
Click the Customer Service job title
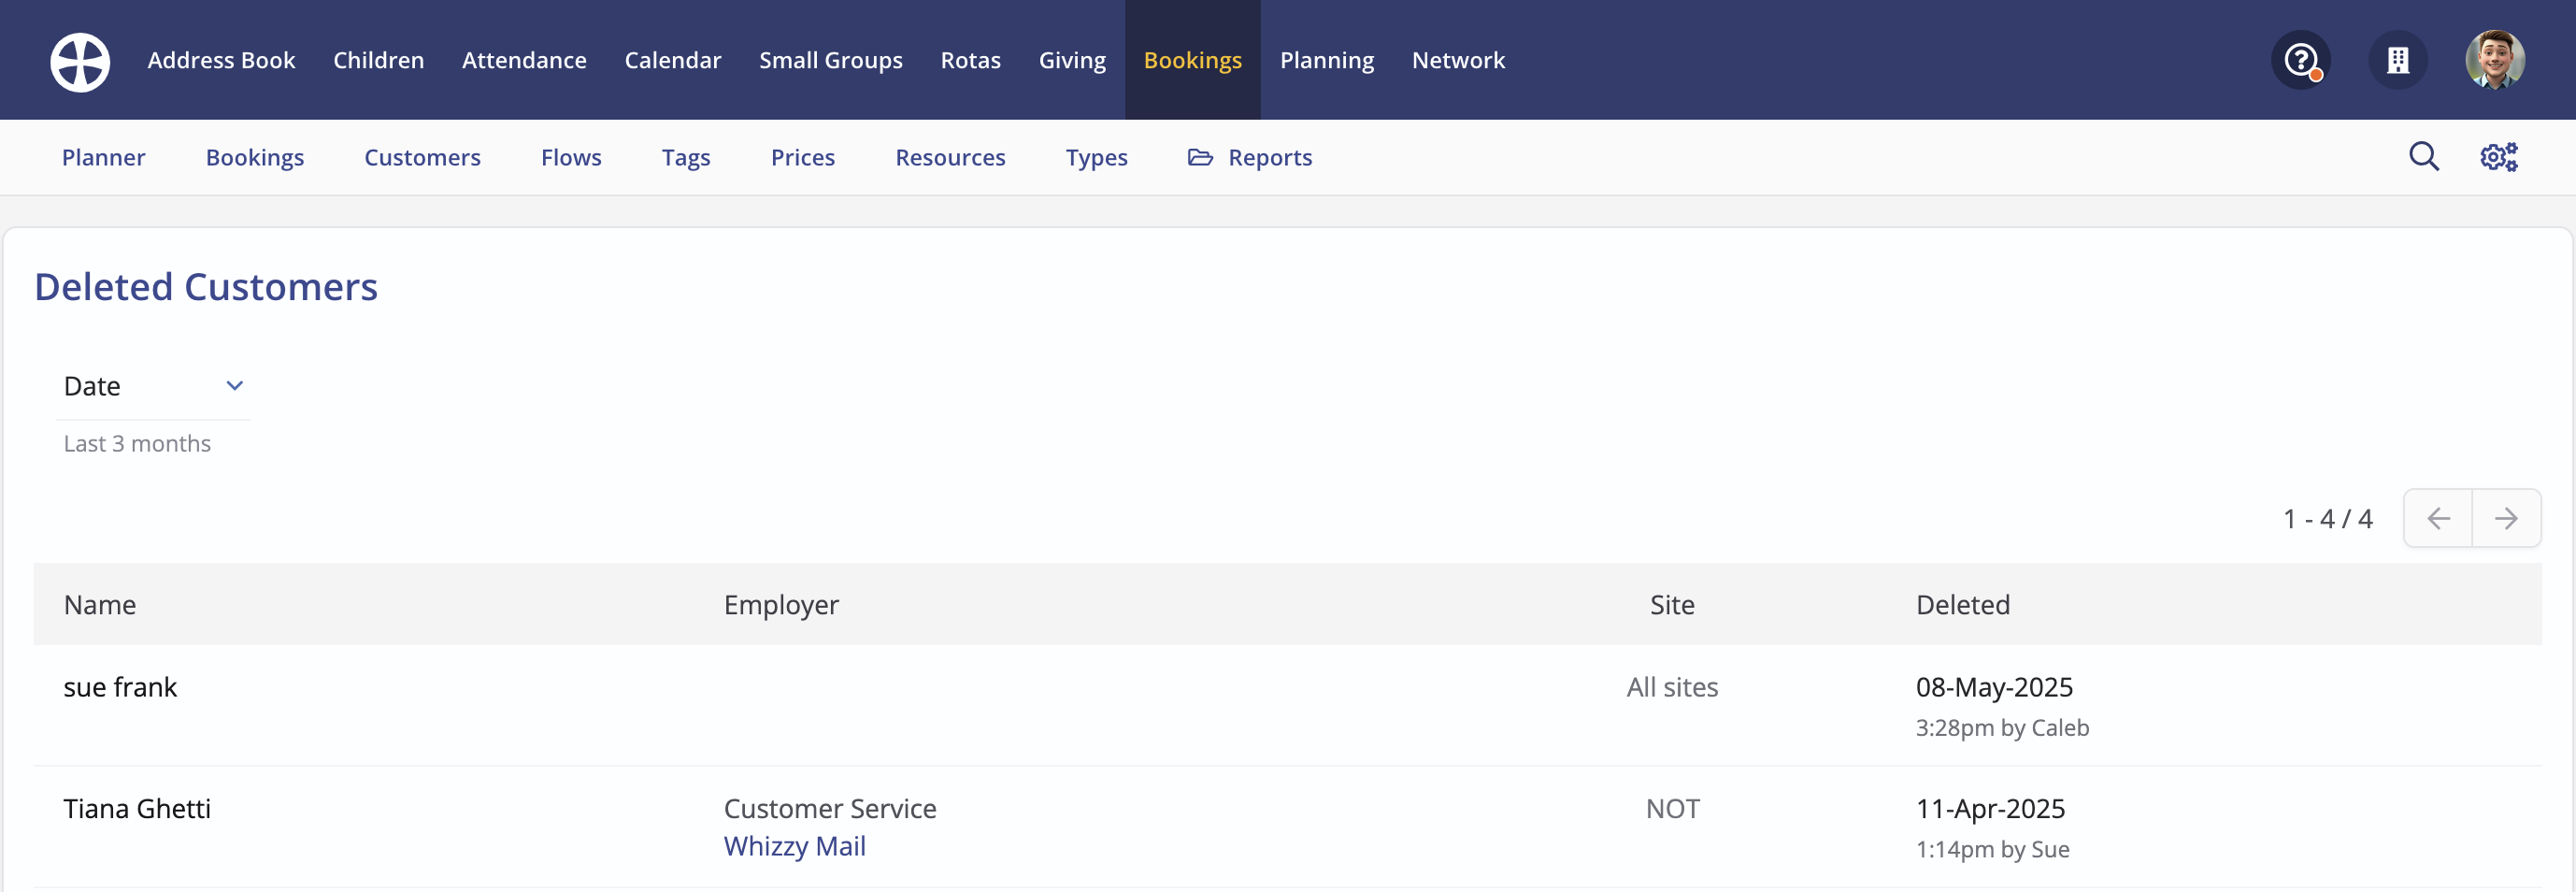click(830, 808)
